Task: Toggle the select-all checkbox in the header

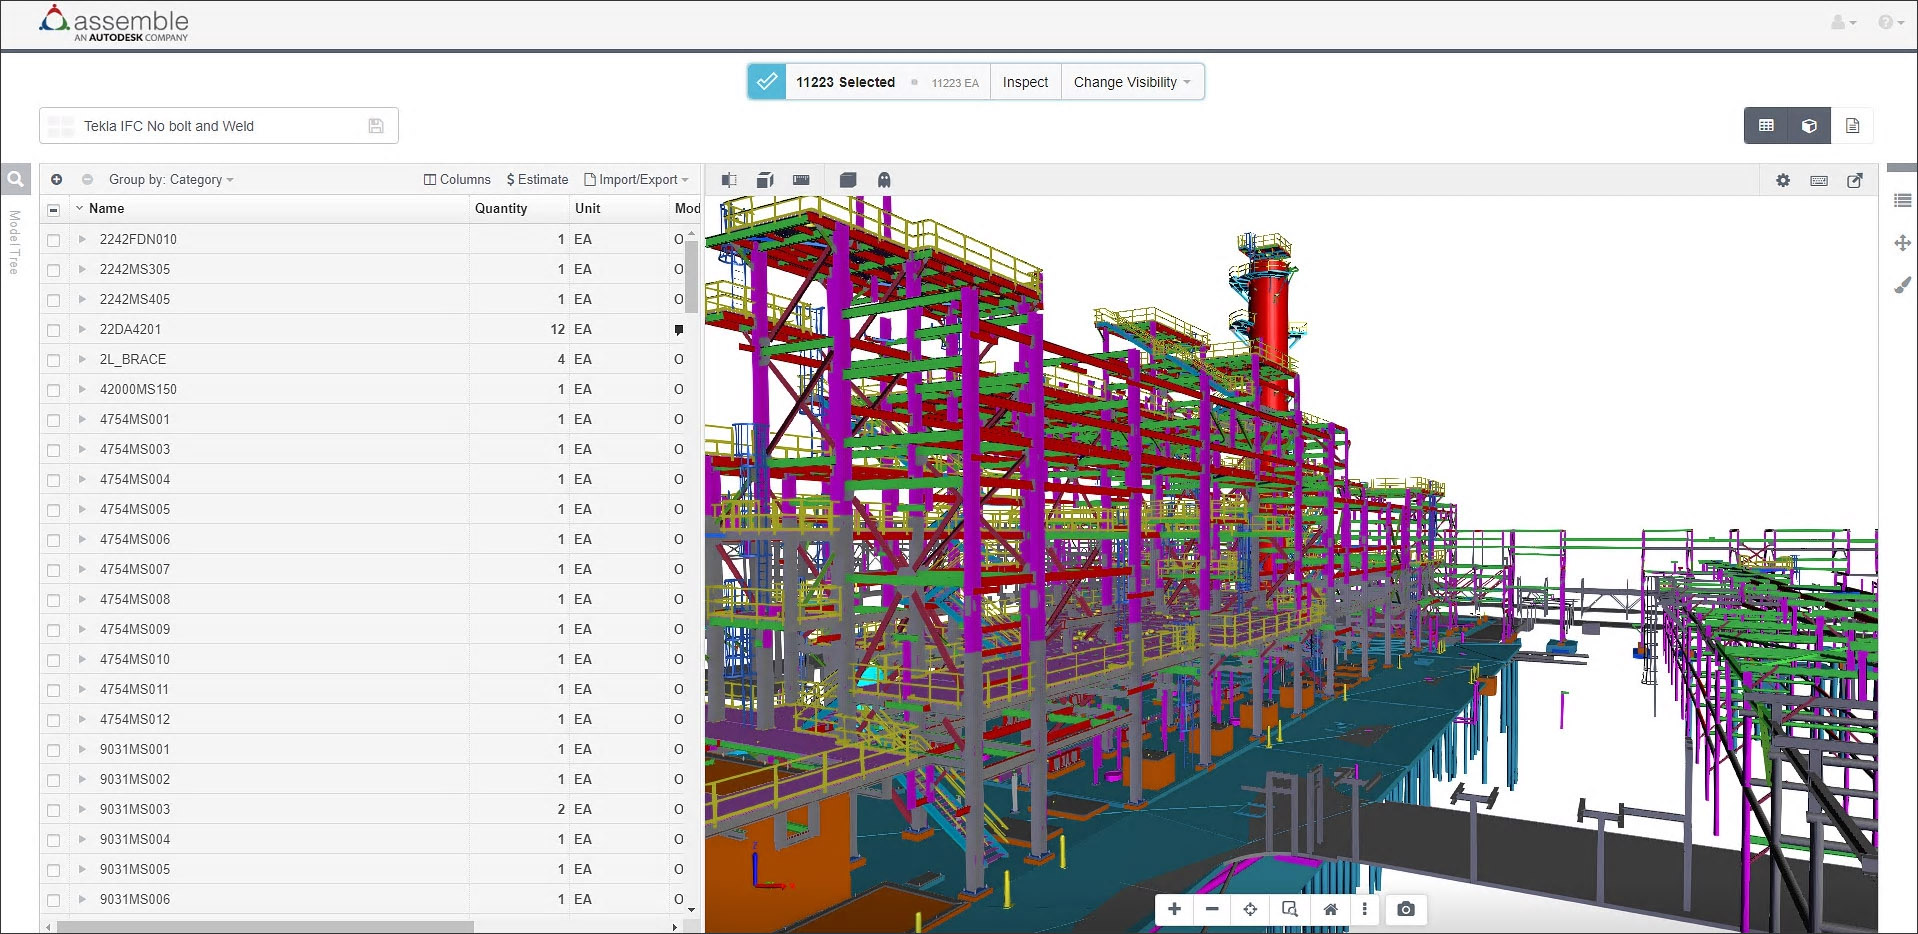Action: click(x=54, y=209)
